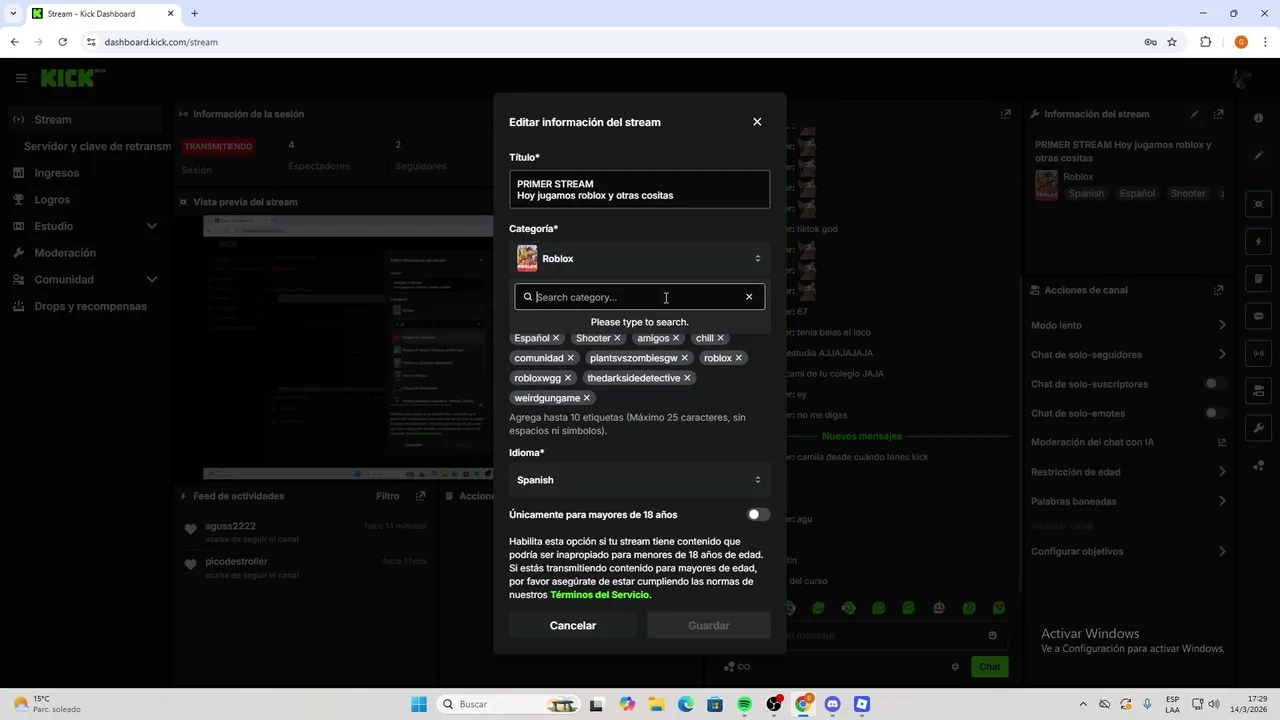1280x720 pixels.
Task: Edit stream info with pencil icon
Action: coord(1195,114)
